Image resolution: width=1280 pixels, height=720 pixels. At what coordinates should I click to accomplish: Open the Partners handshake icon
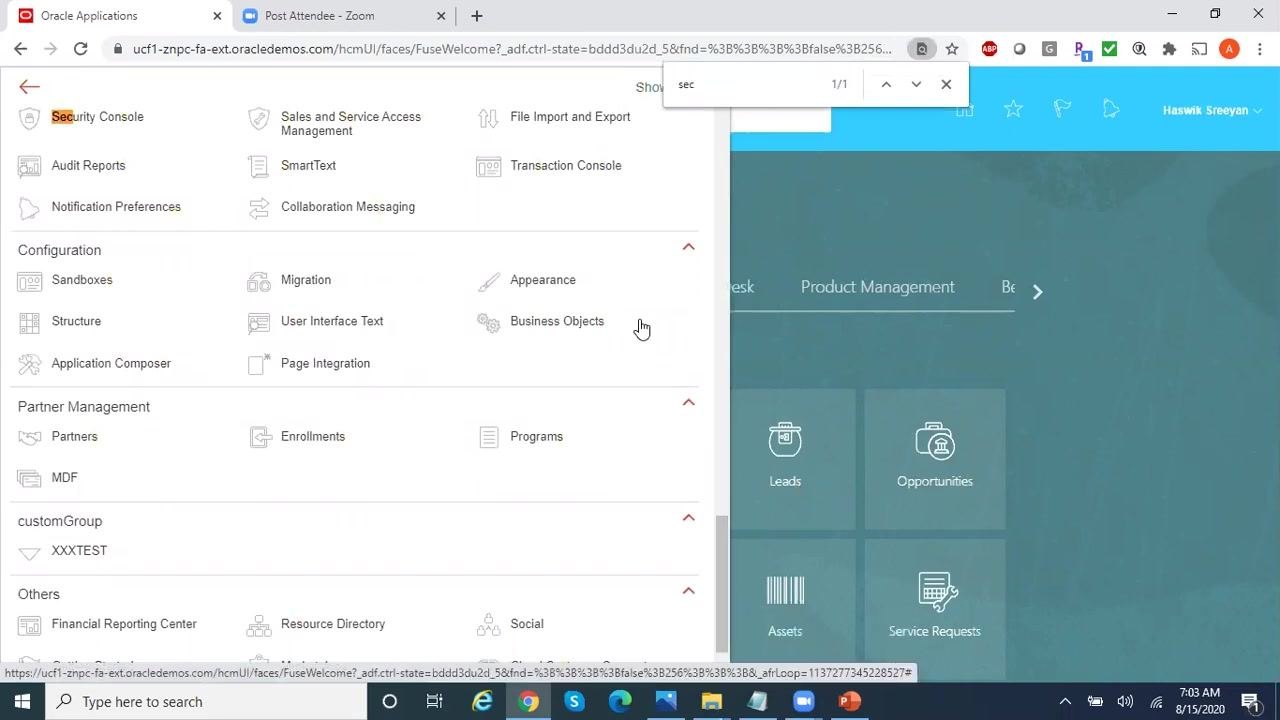pyautogui.click(x=30, y=437)
